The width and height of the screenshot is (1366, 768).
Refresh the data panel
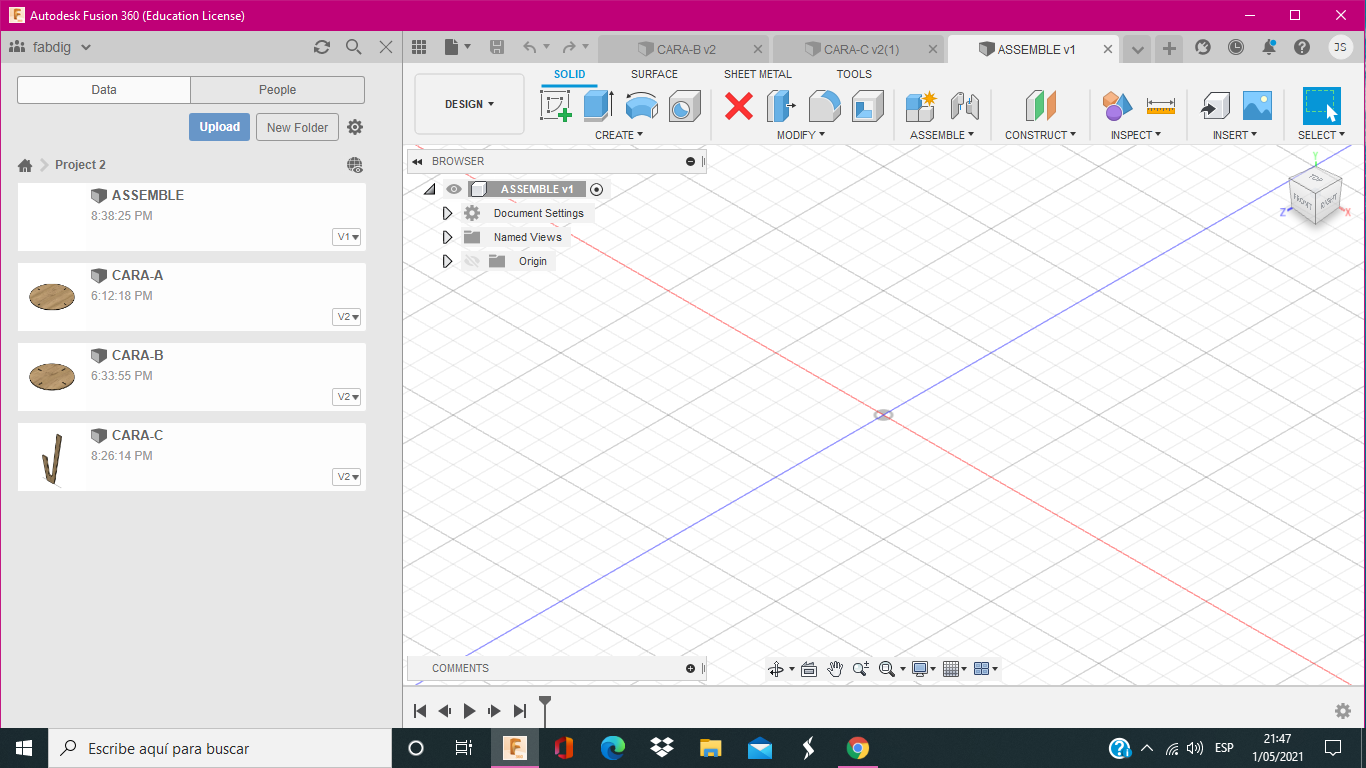point(322,47)
